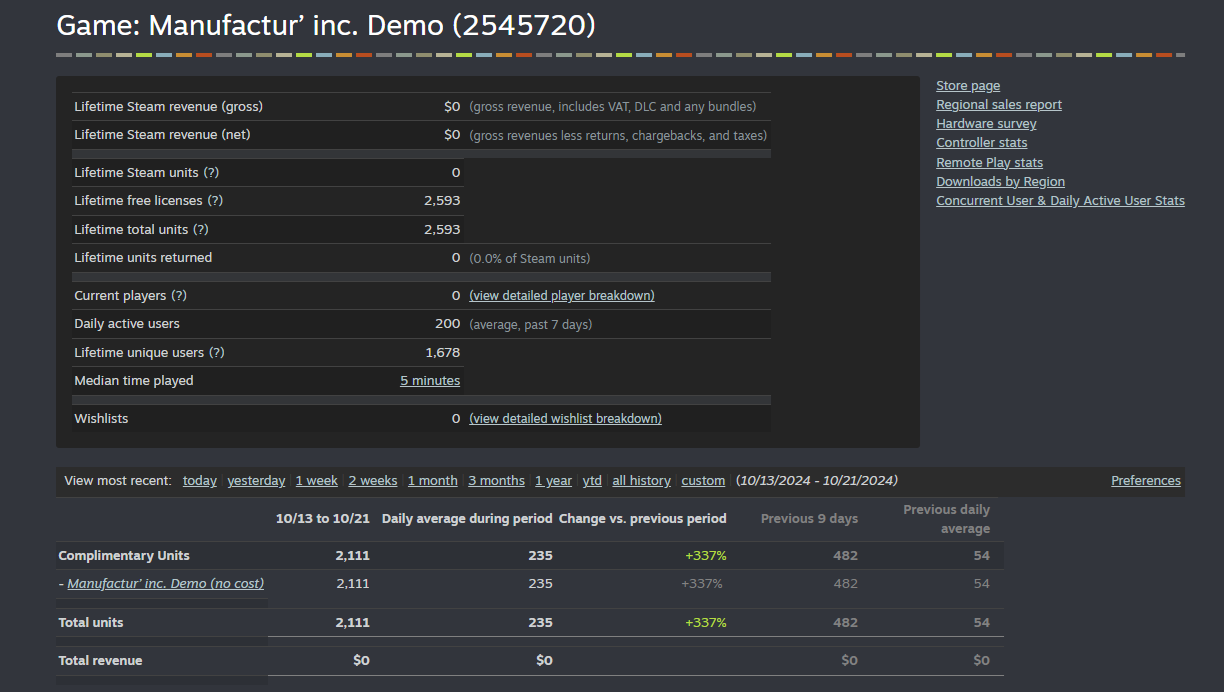Select the all history time range

[641, 481]
